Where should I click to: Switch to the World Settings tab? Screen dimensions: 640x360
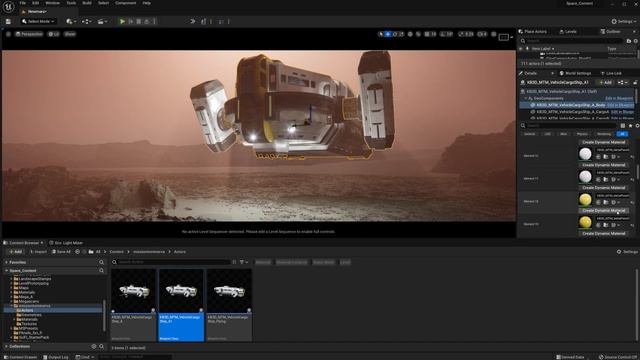[x=576, y=73]
